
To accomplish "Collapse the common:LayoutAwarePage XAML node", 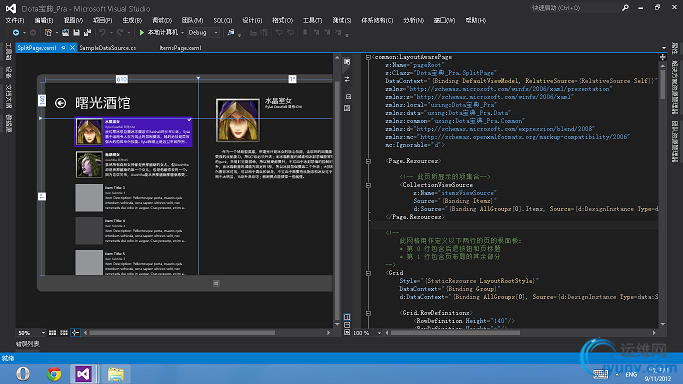I will (x=369, y=57).
